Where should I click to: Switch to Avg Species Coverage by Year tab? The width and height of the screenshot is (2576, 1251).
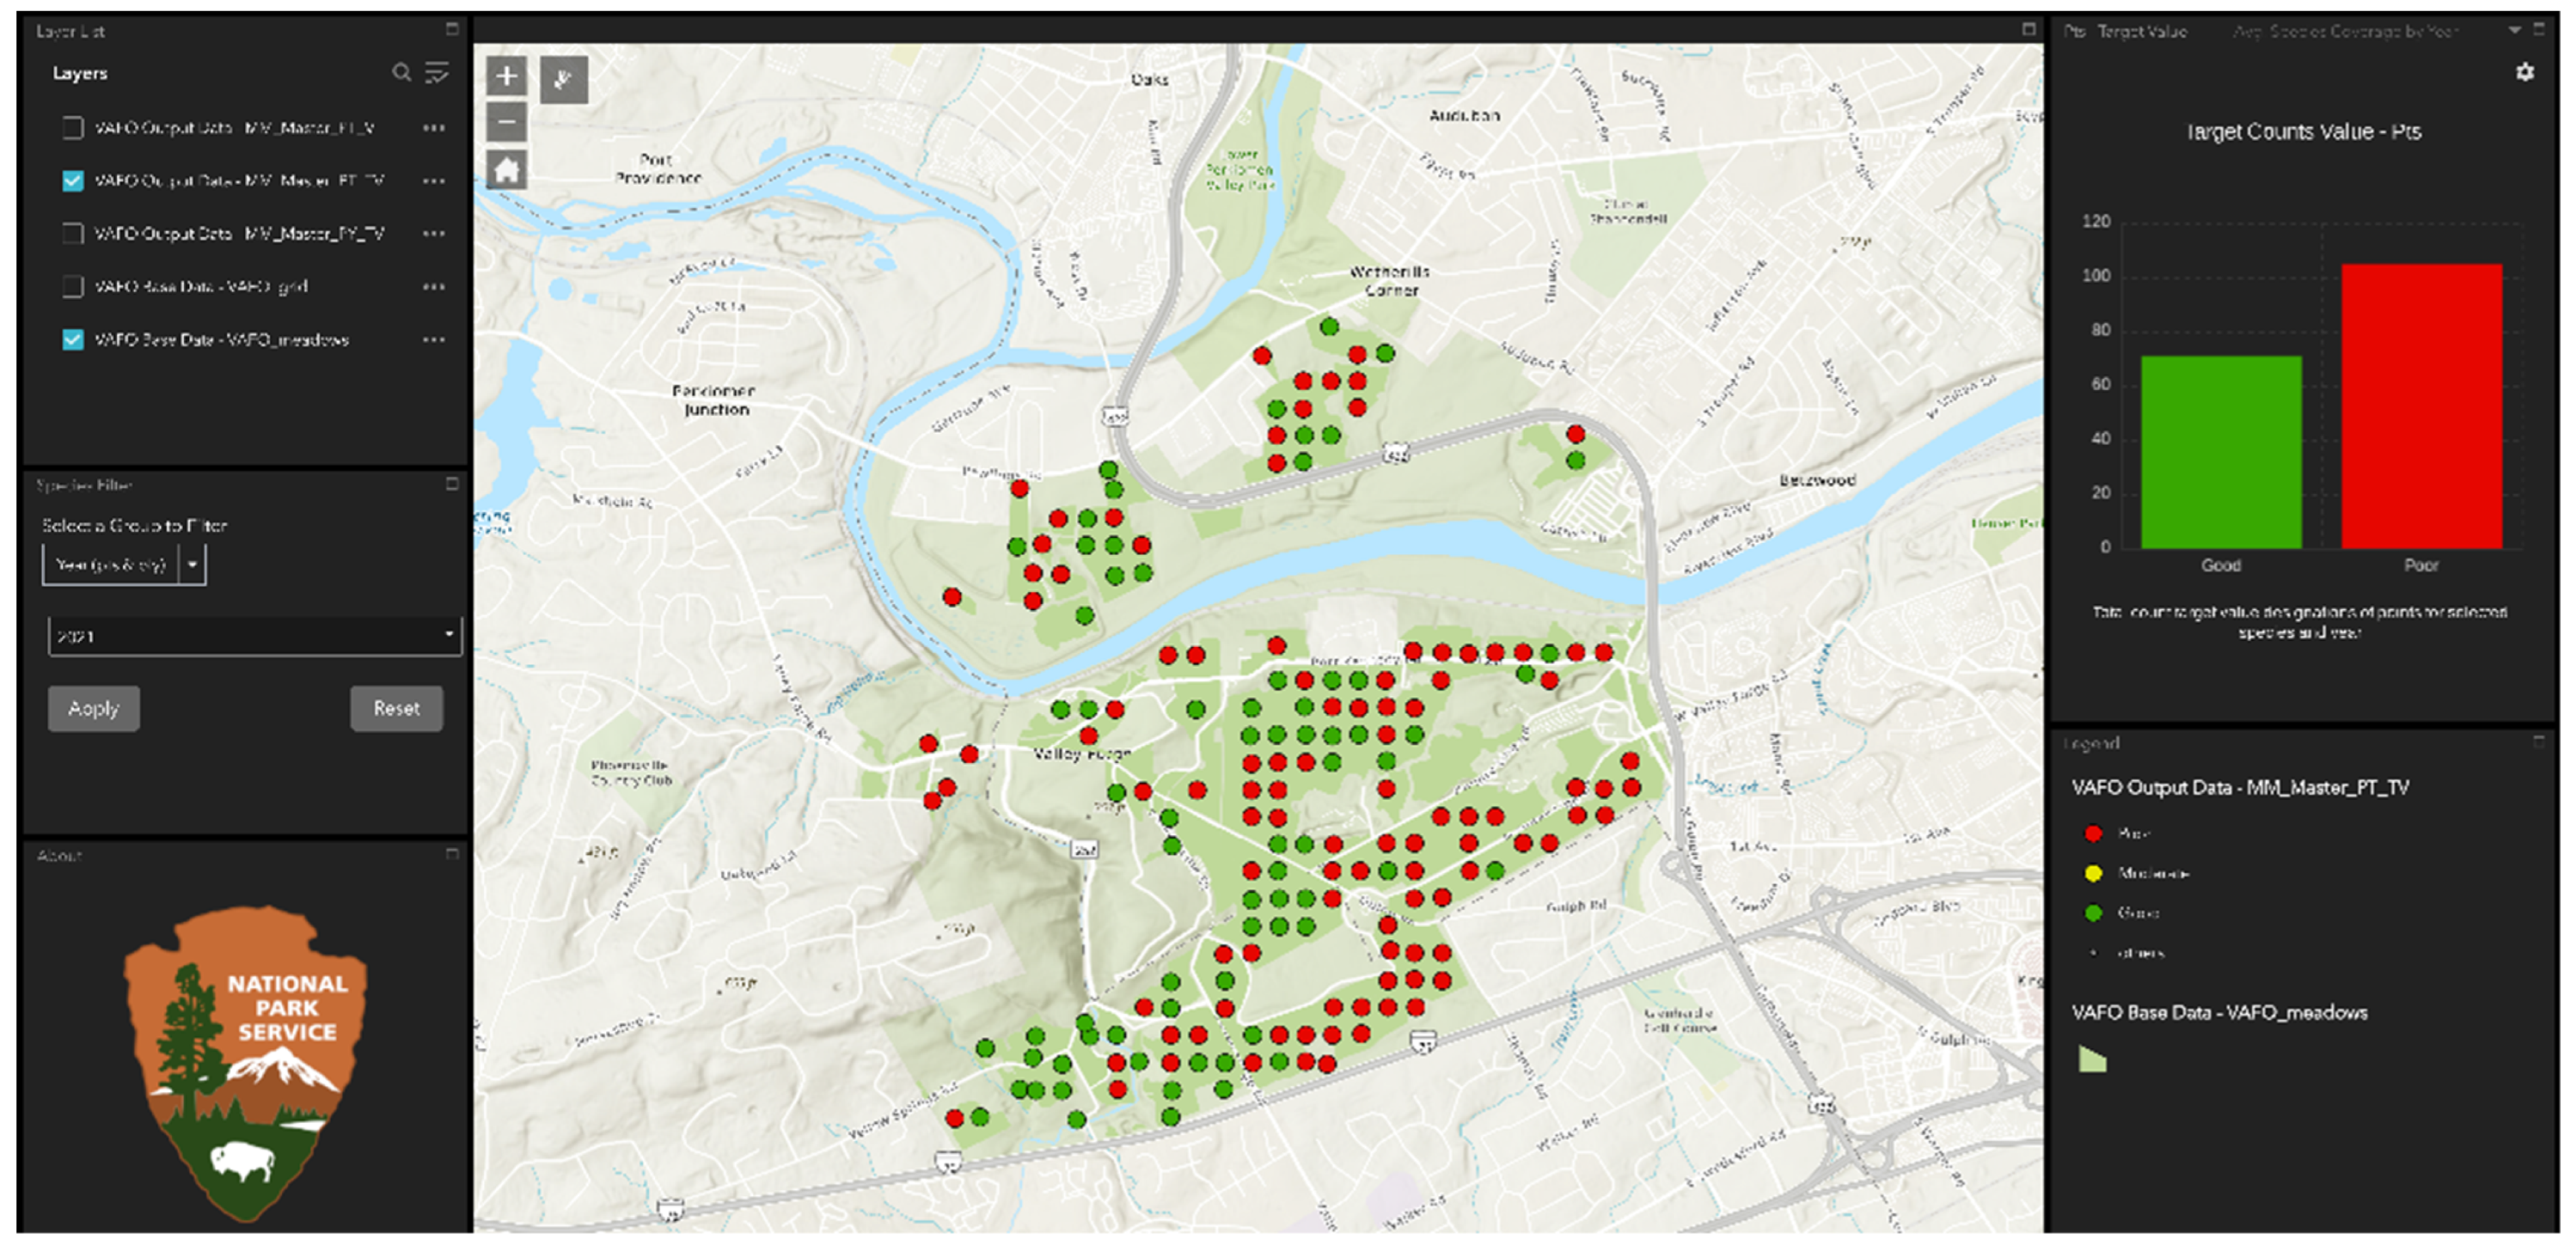(x=2345, y=32)
